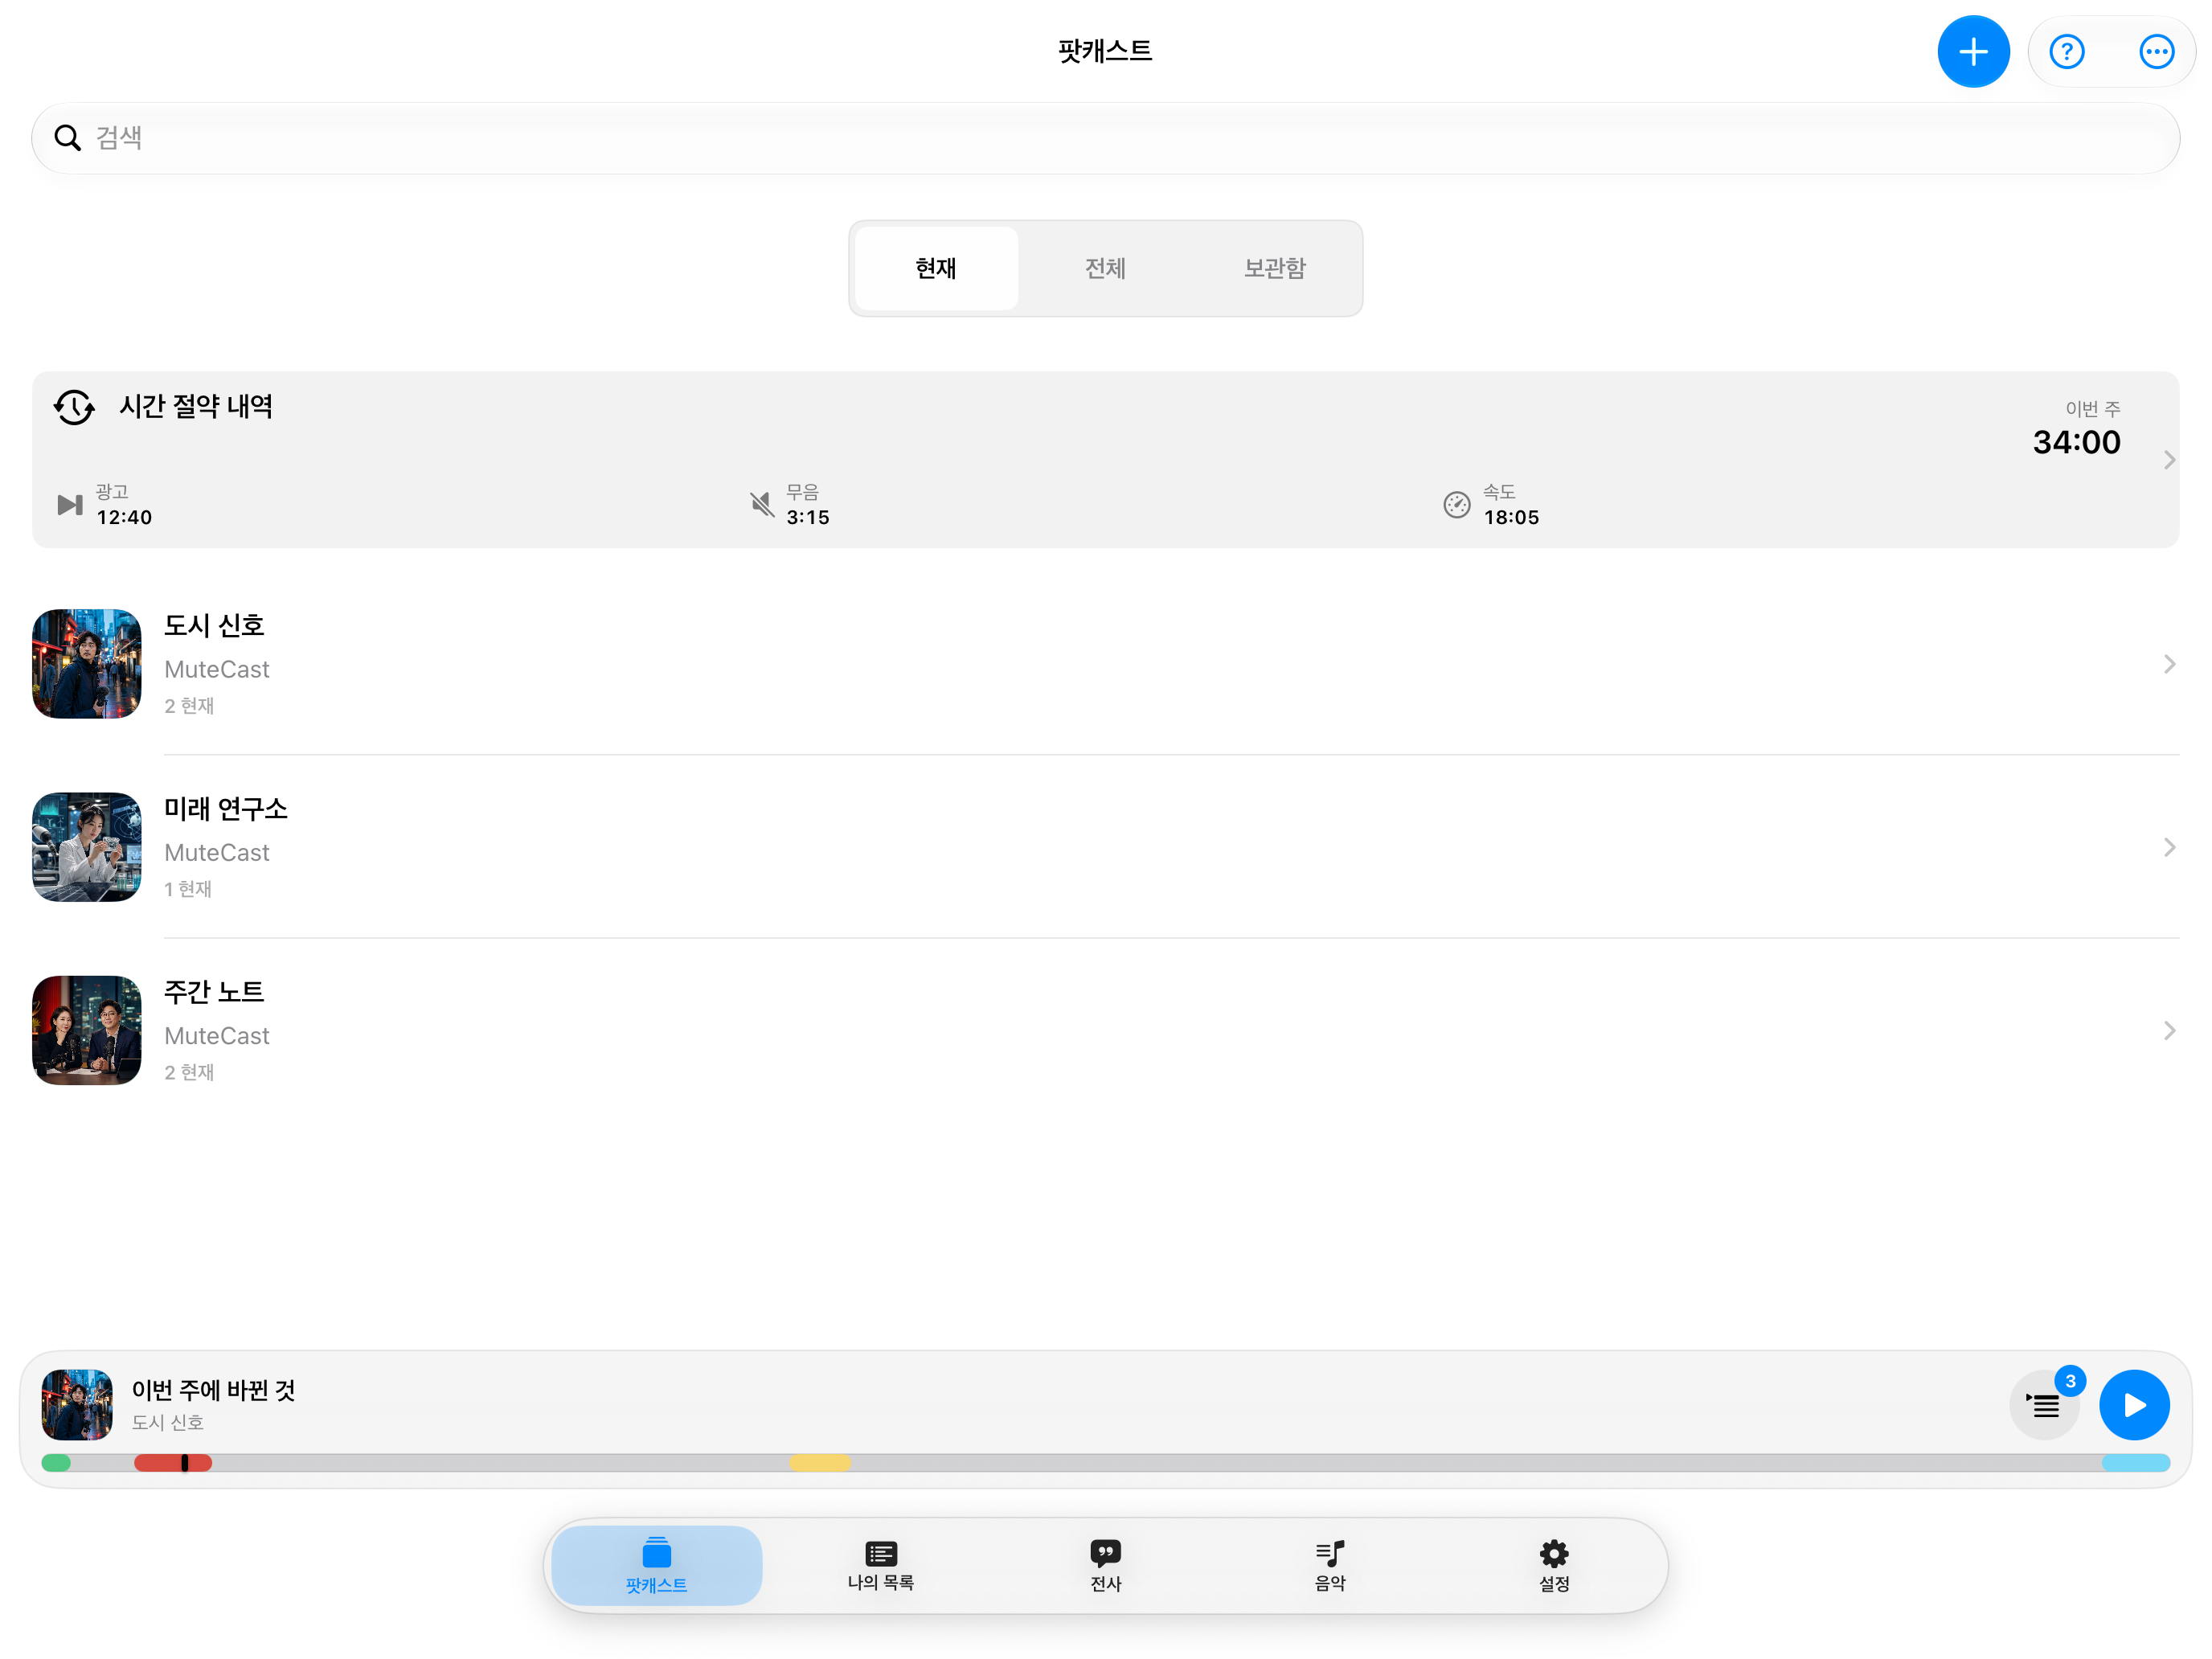Screen dimensions: 2212x1659
Task: Switch to the 현재 segment
Action: 936,268
